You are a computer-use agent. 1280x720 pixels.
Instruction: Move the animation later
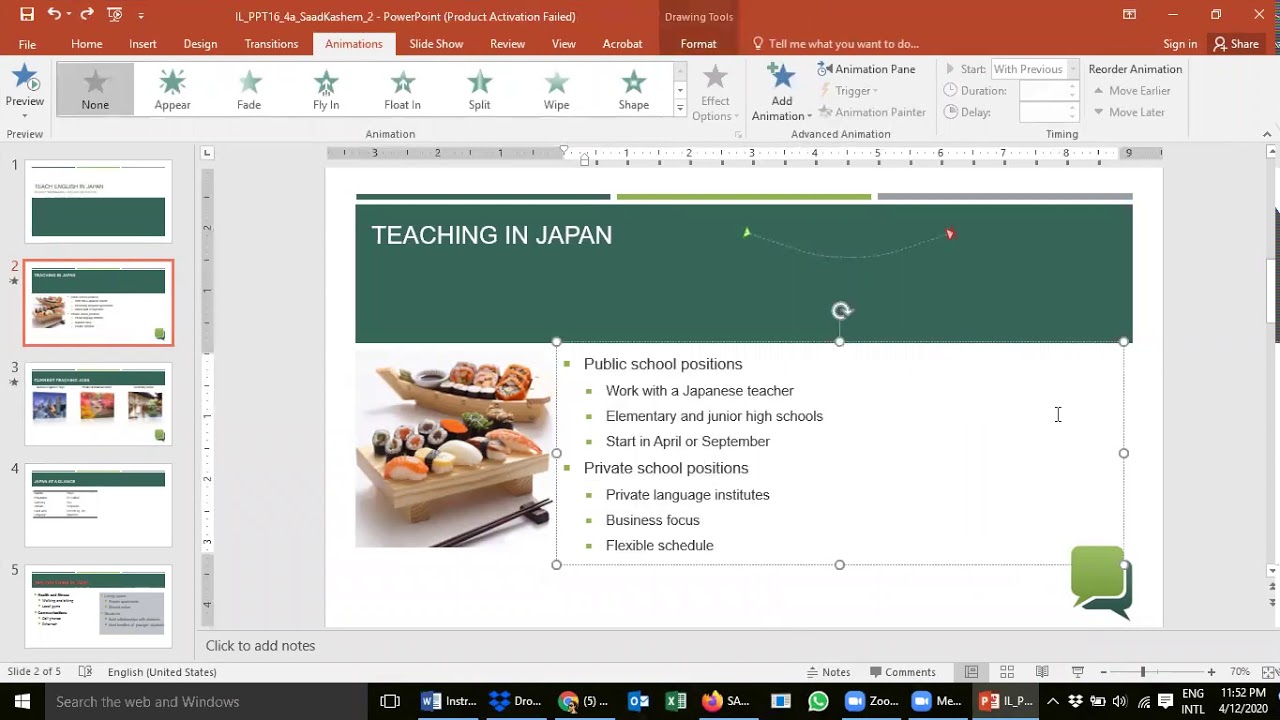pyautogui.click(x=1128, y=113)
